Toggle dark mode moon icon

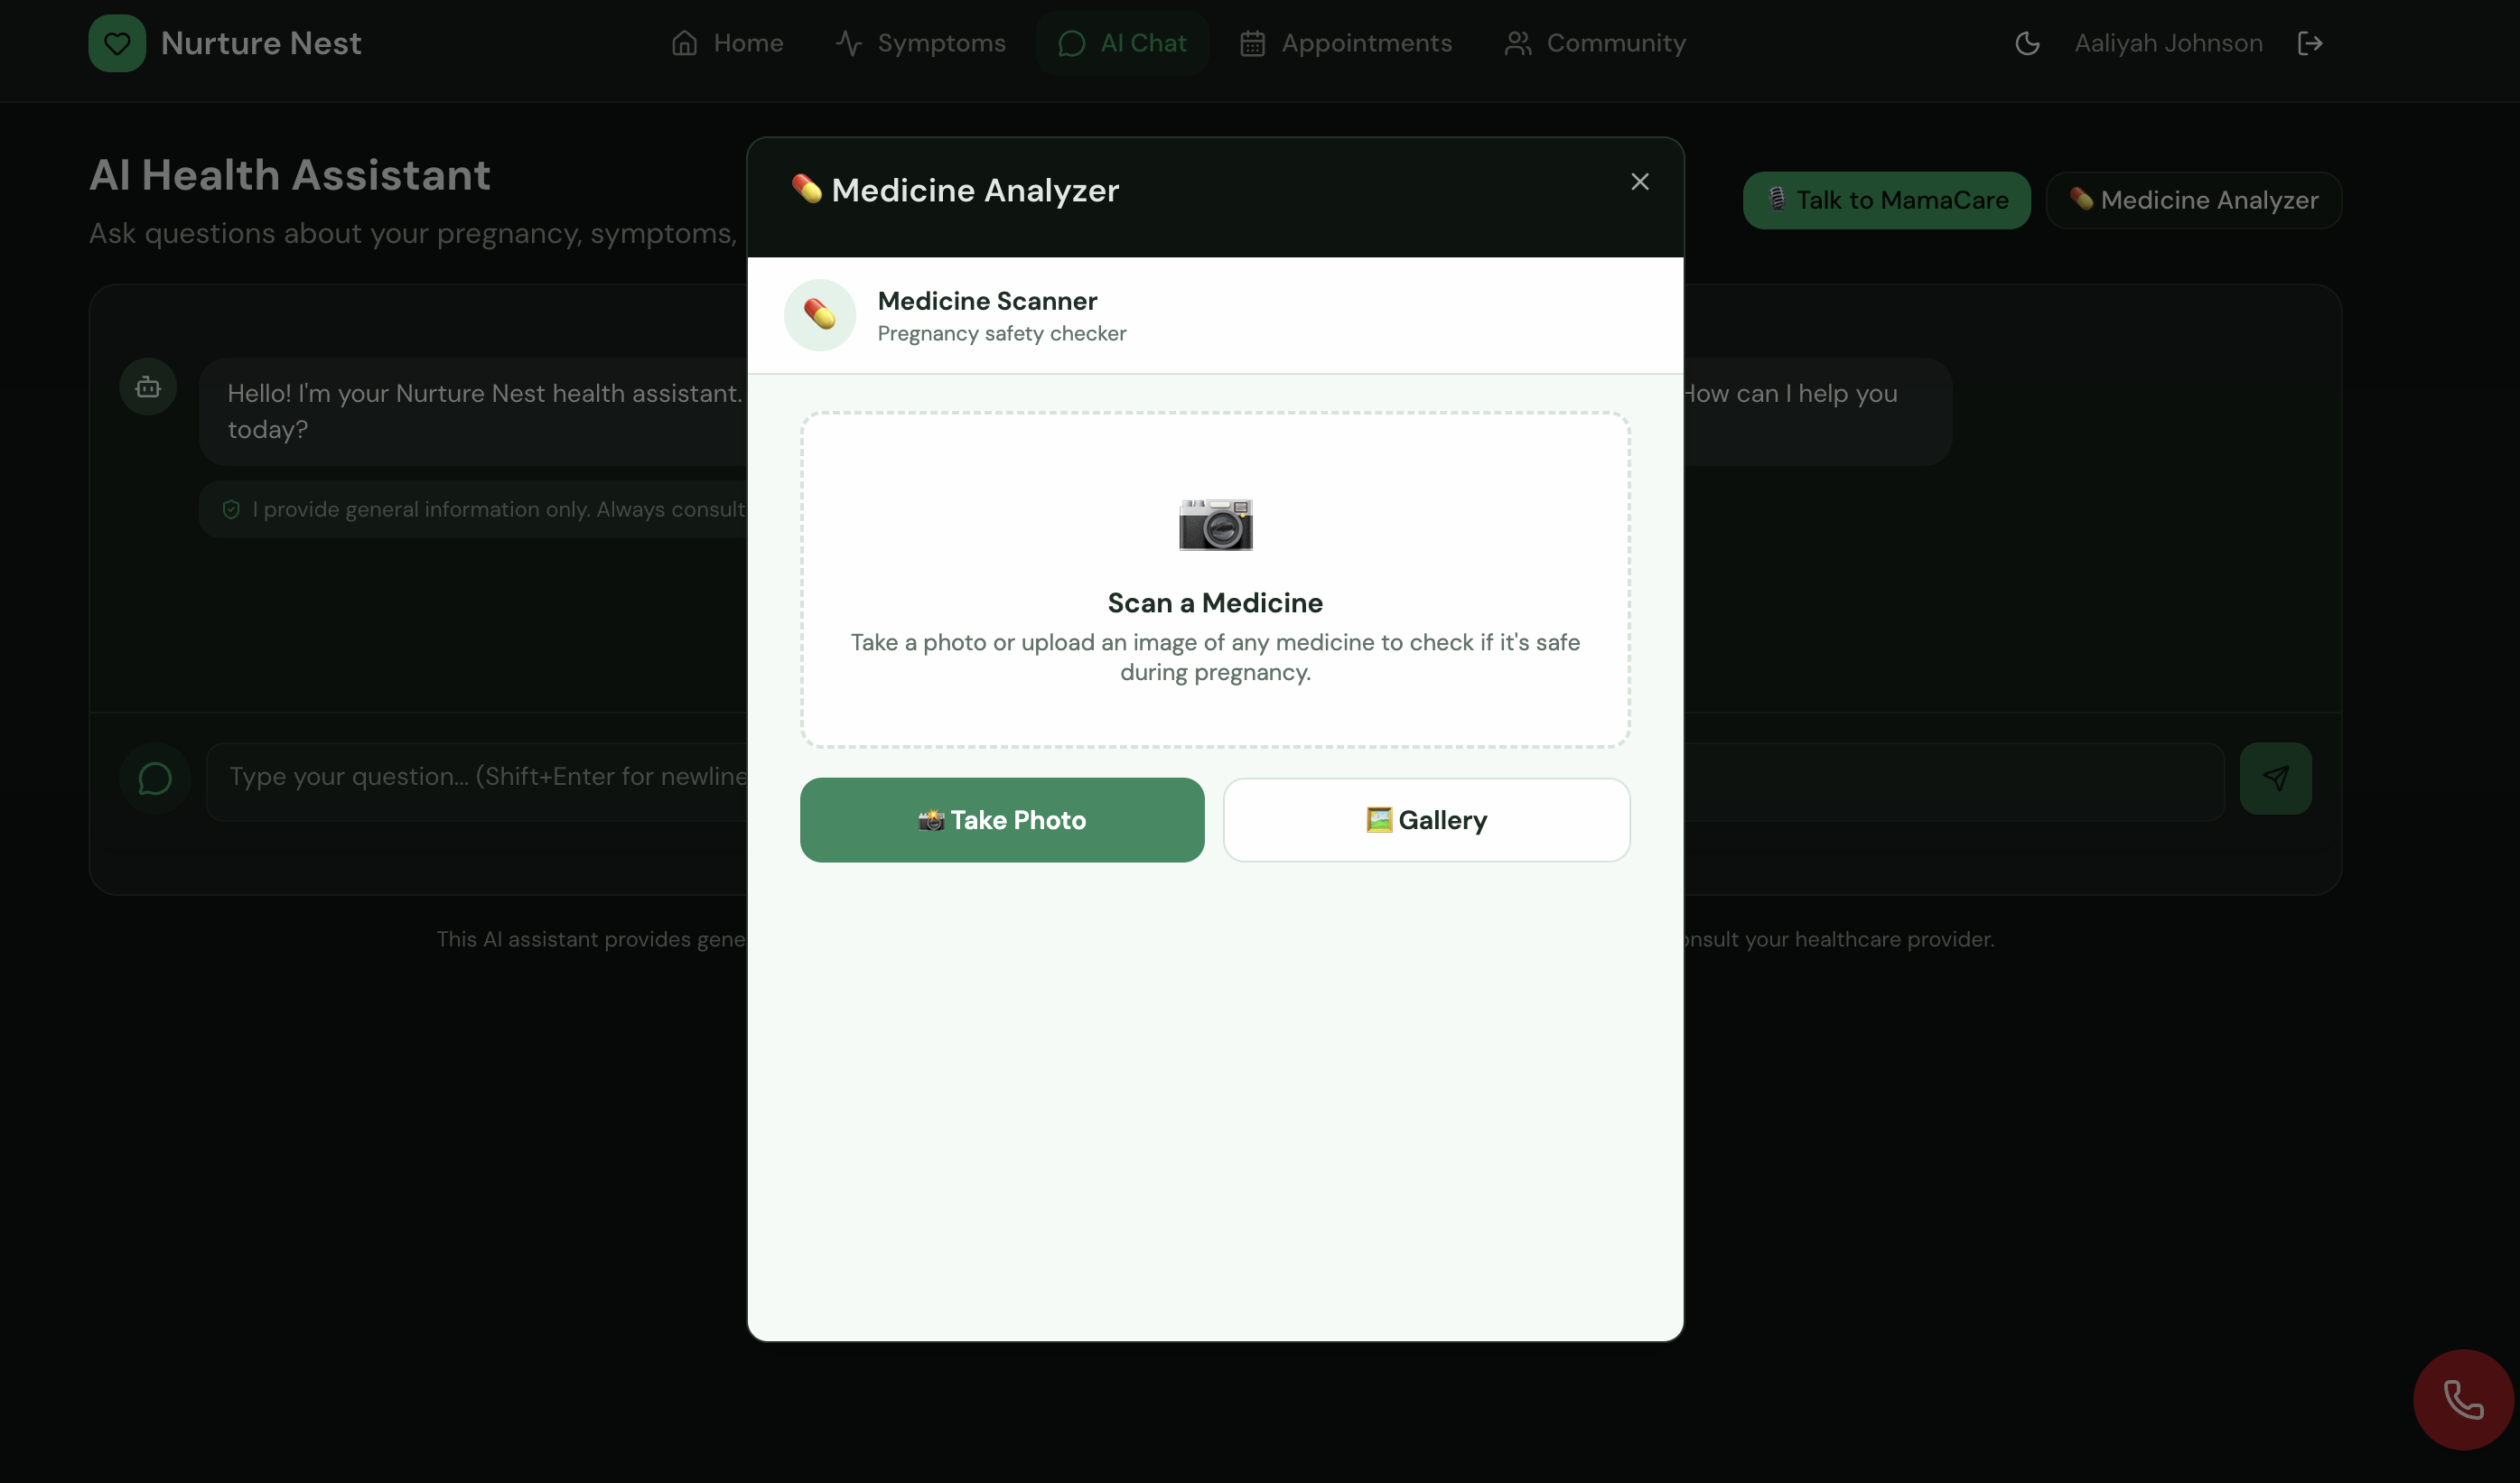2027,43
